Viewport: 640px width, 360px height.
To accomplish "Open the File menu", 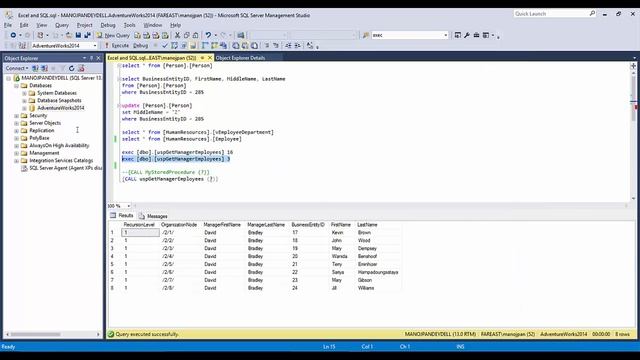I will 8,25.
